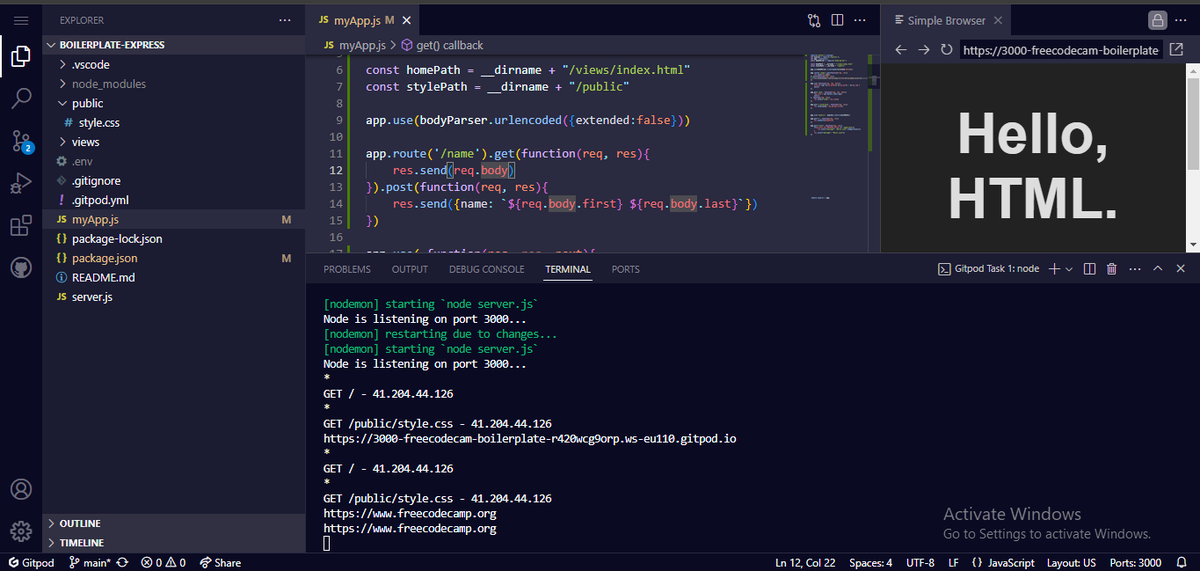The width and height of the screenshot is (1200, 571).
Task: Expand the TIMELINE section
Action: (x=173, y=542)
